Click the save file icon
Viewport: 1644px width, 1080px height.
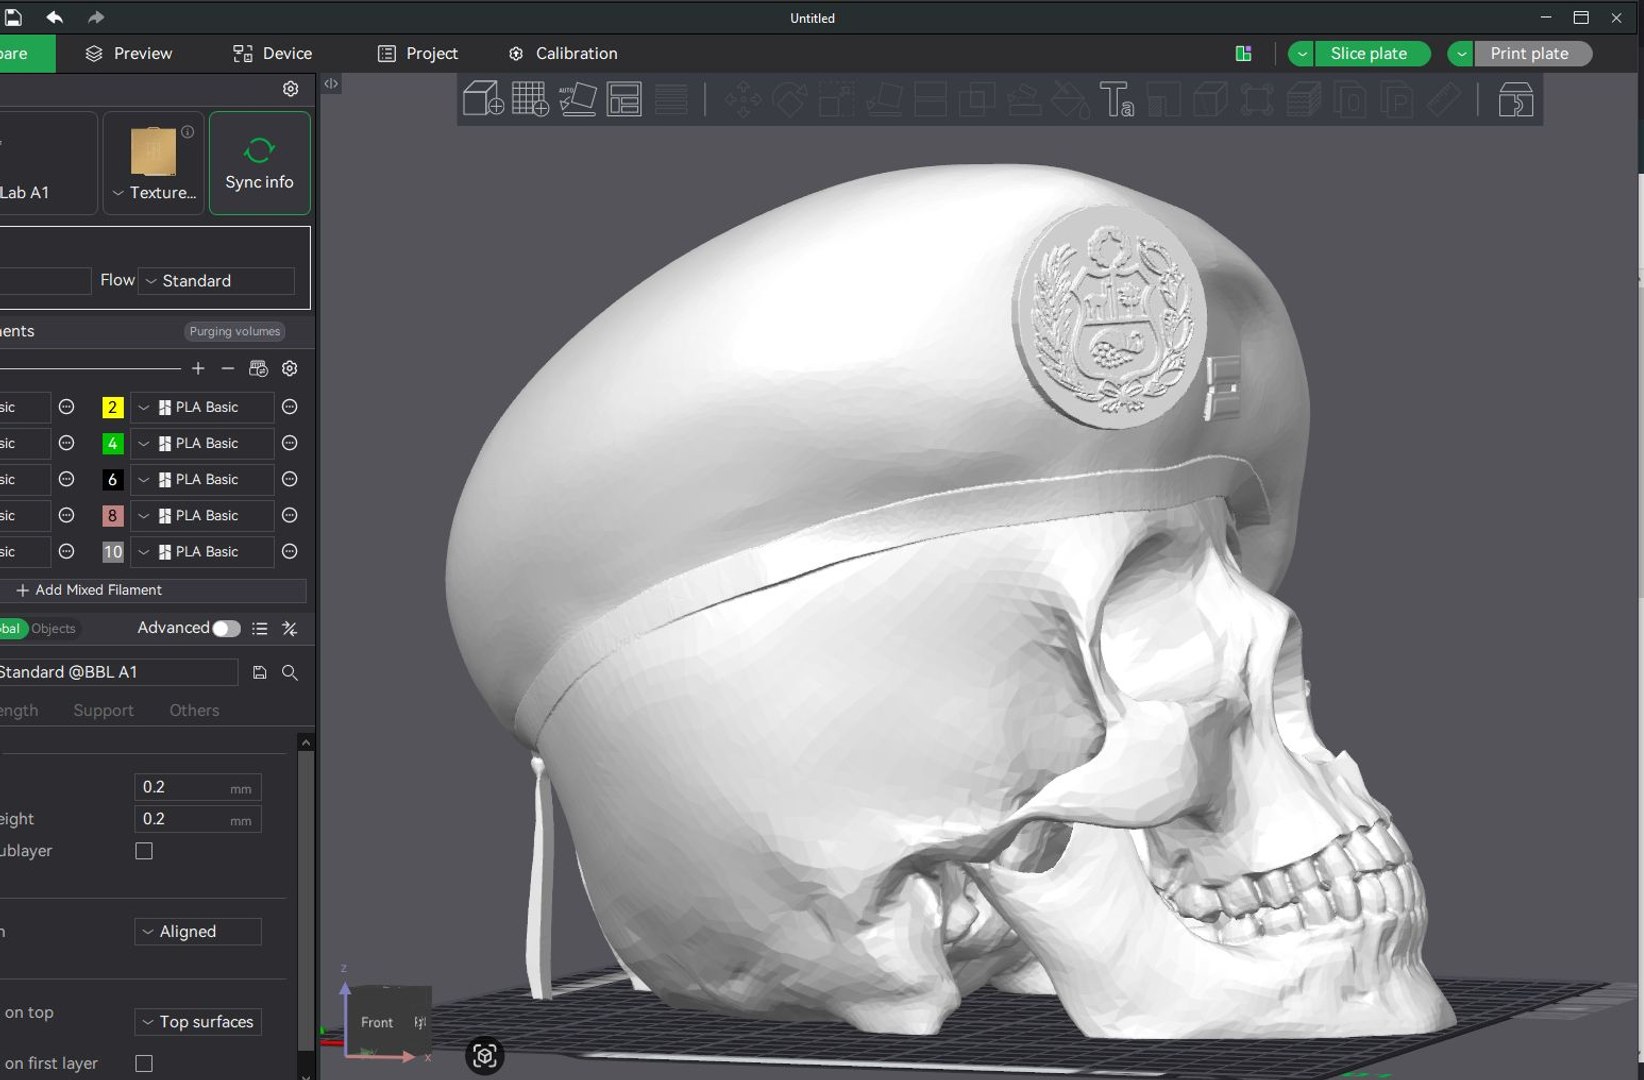[13, 17]
